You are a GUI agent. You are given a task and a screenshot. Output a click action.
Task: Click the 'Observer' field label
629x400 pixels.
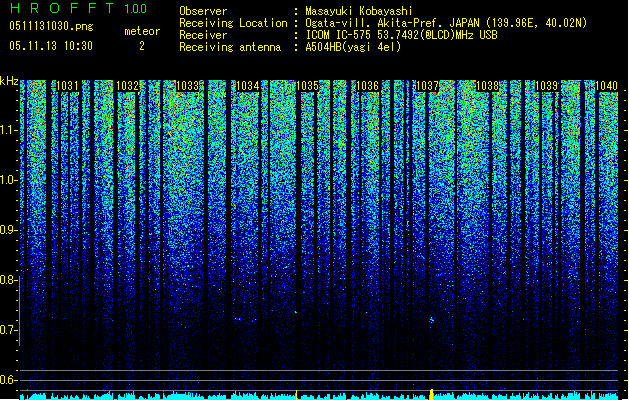click(203, 11)
